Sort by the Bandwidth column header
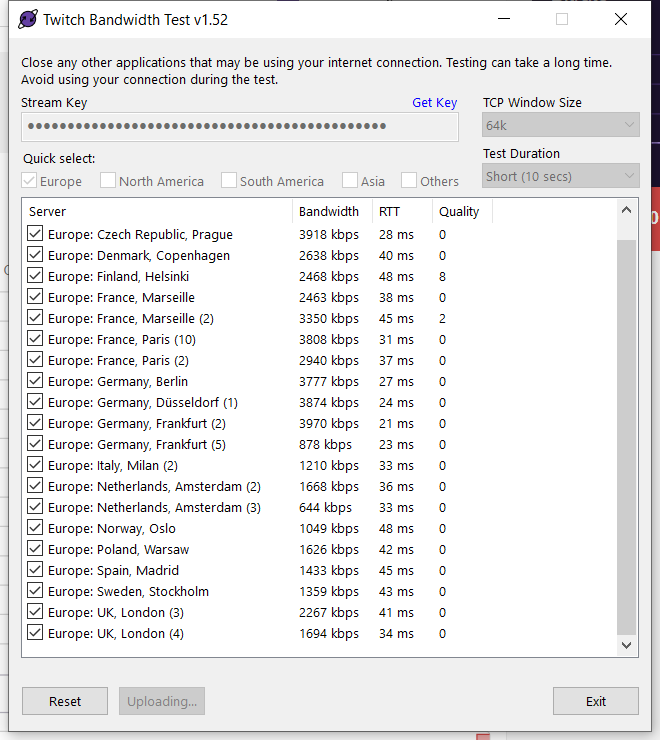660x740 pixels. (x=333, y=211)
